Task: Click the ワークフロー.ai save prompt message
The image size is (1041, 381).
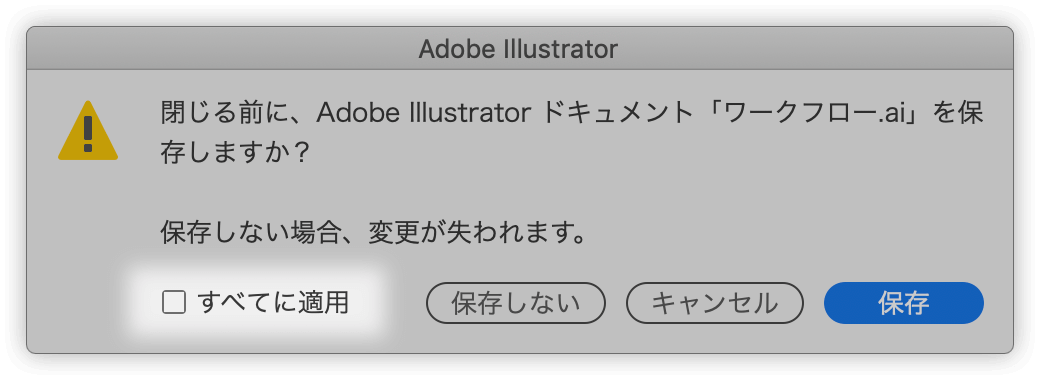Action: coord(572,133)
